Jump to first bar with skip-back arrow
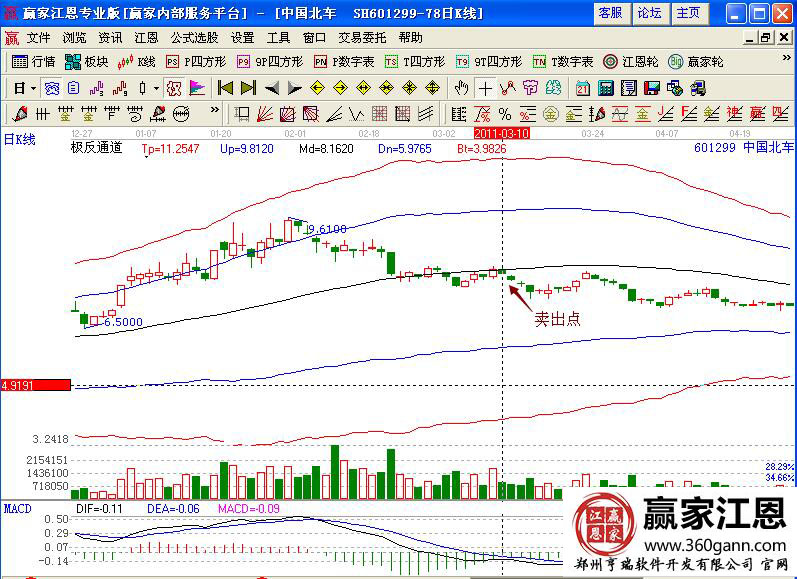The image size is (797, 579). [x=226, y=87]
